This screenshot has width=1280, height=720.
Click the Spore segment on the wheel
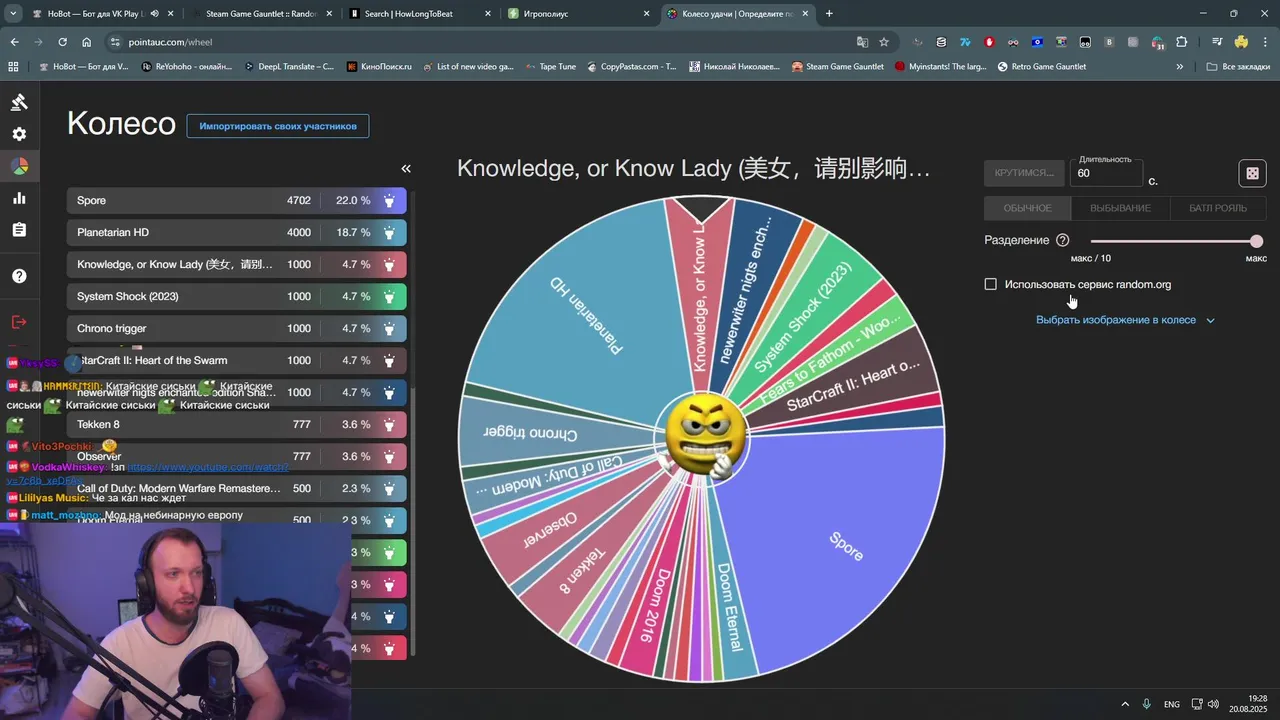[x=846, y=545]
